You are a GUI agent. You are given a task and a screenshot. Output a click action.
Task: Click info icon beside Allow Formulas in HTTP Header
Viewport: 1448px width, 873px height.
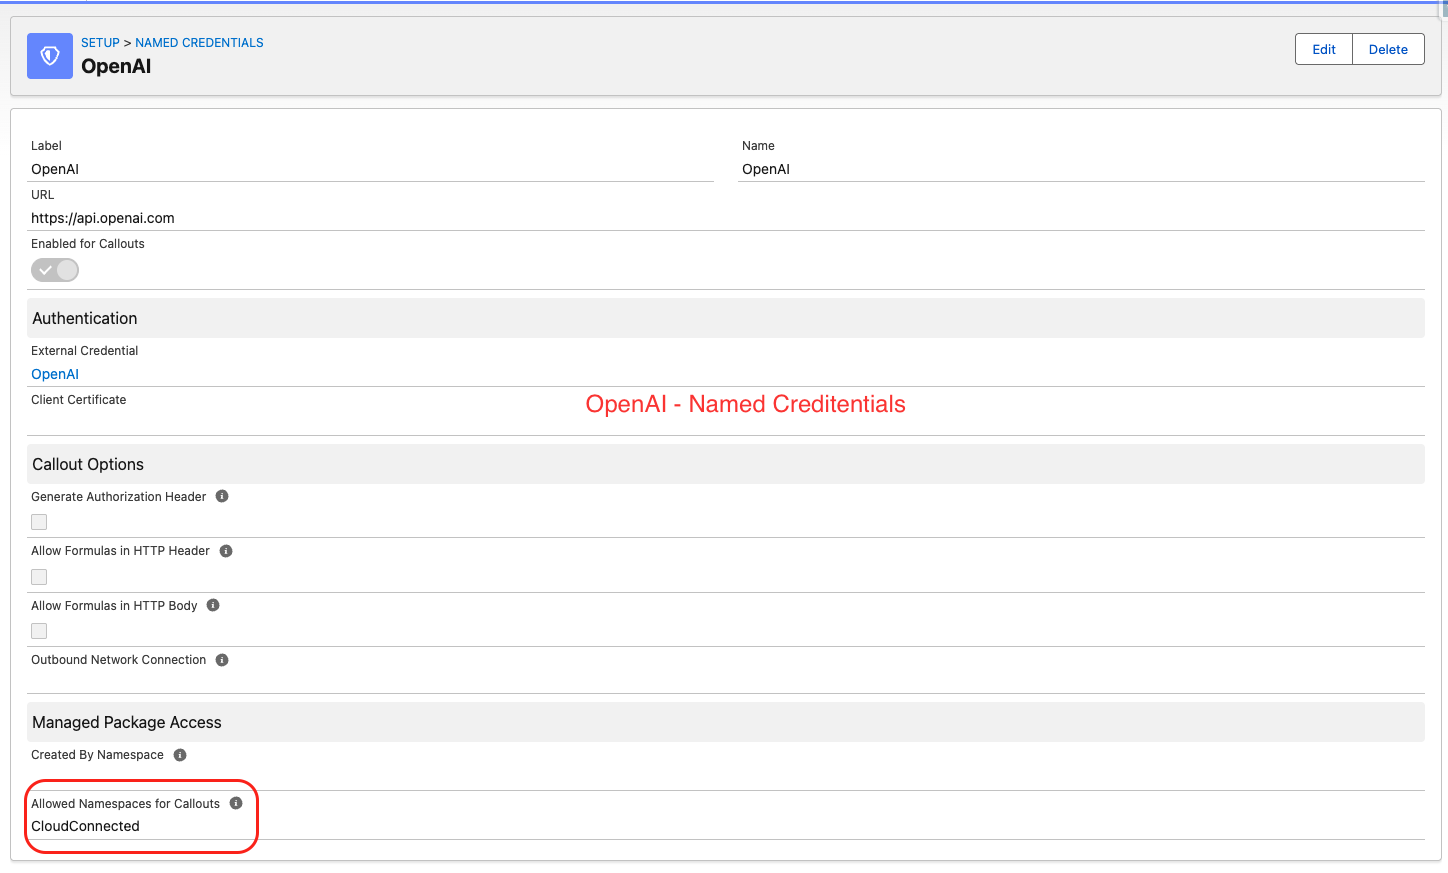click(x=226, y=551)
